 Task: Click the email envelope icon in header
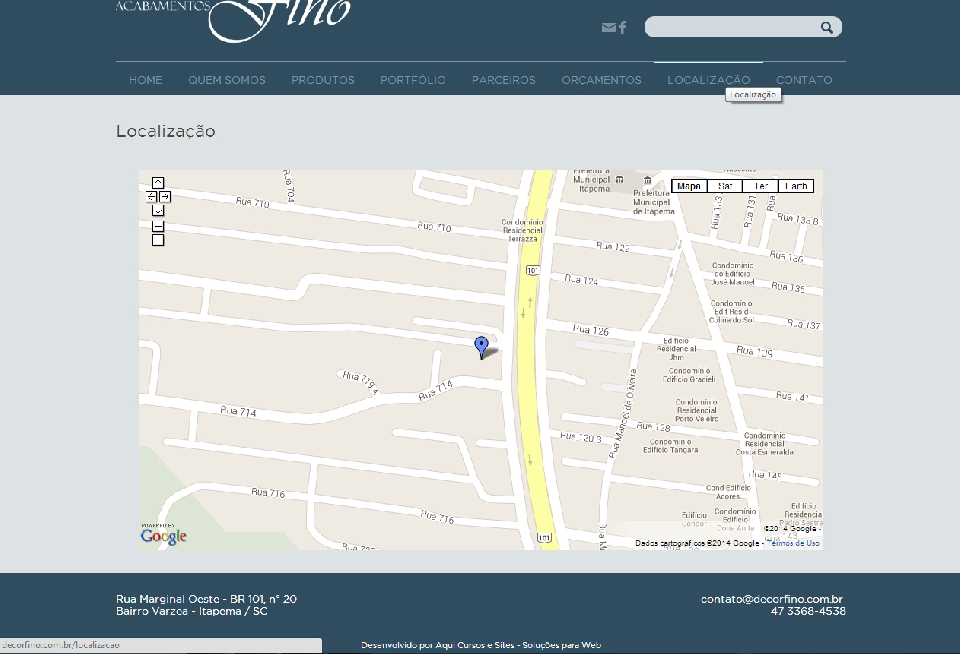[608, 28]
